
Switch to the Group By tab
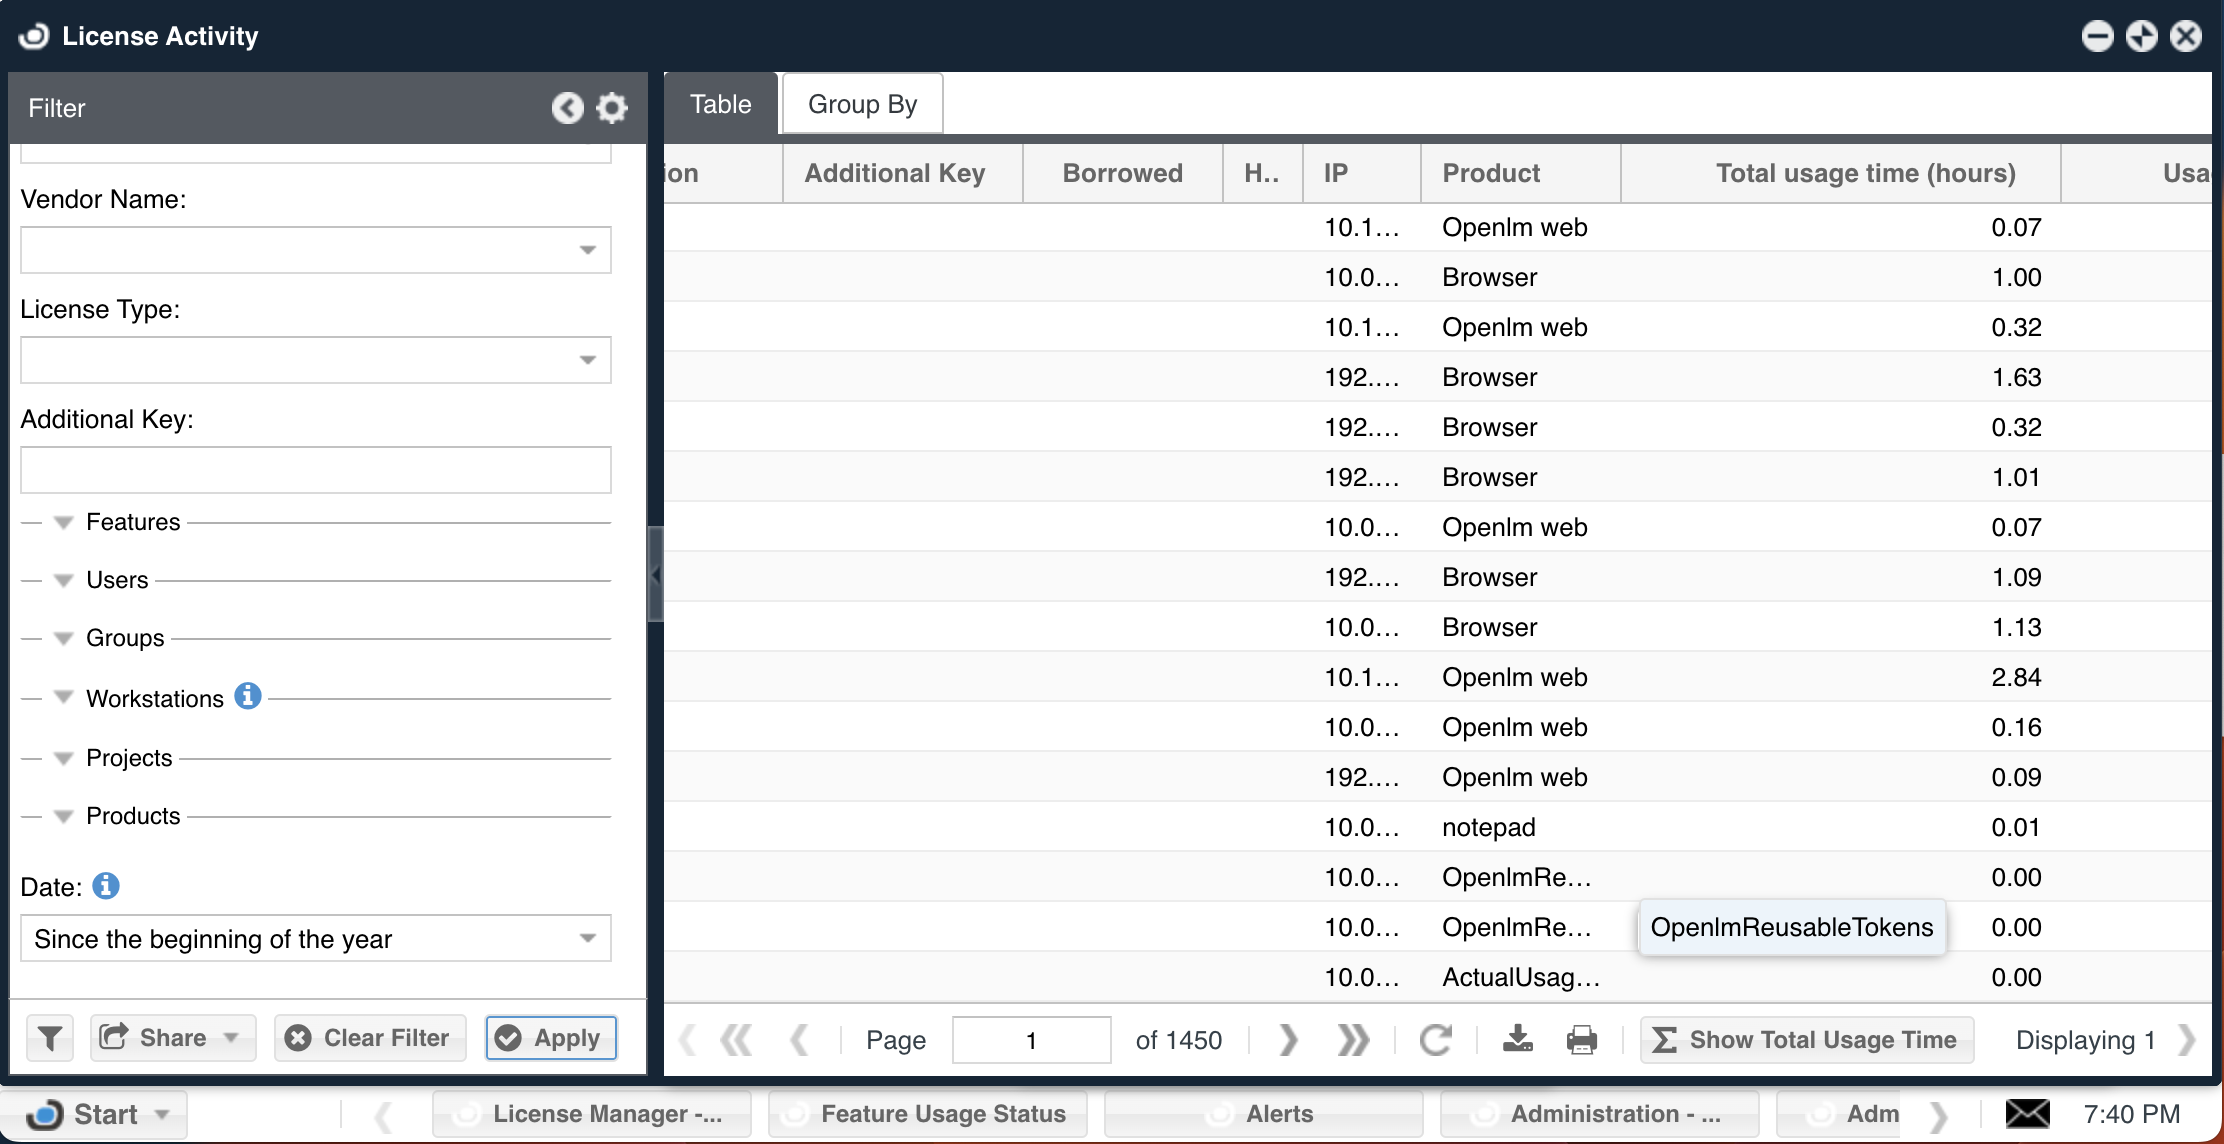tap(862, 104)
